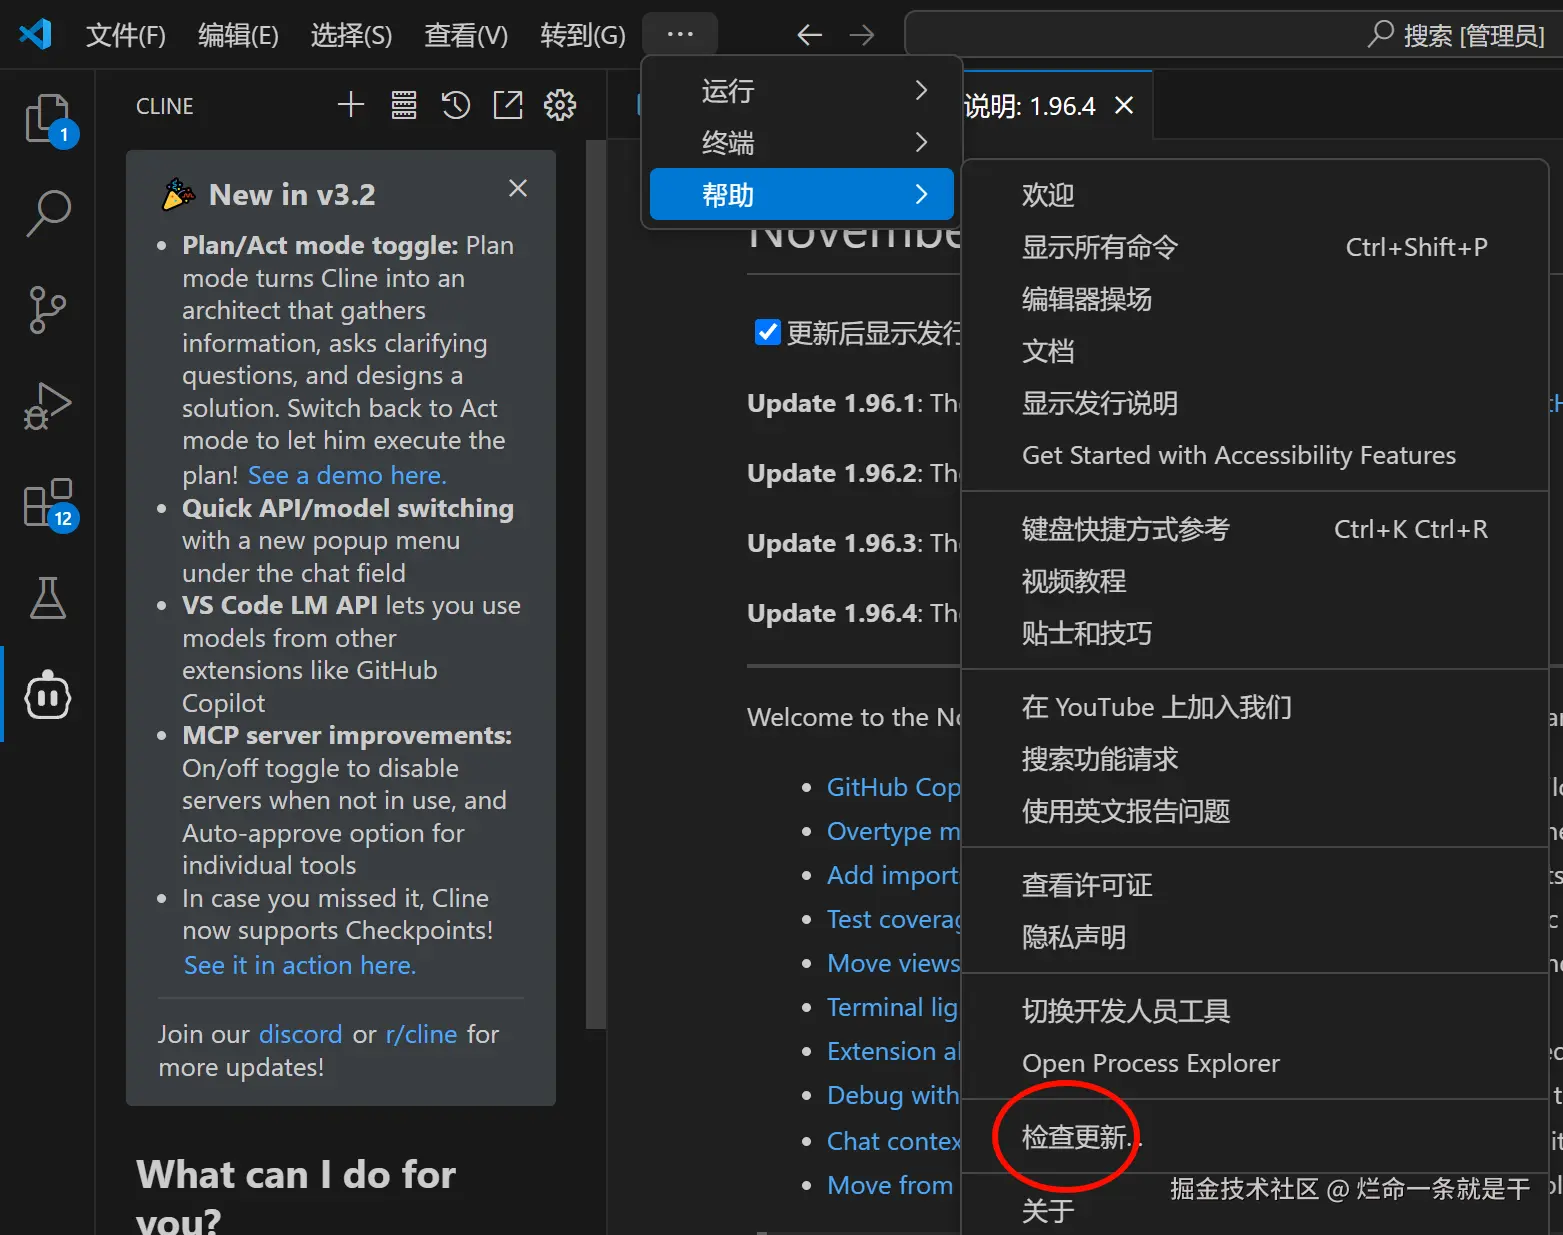Select 文档 menu item

tap(1255, 351)
